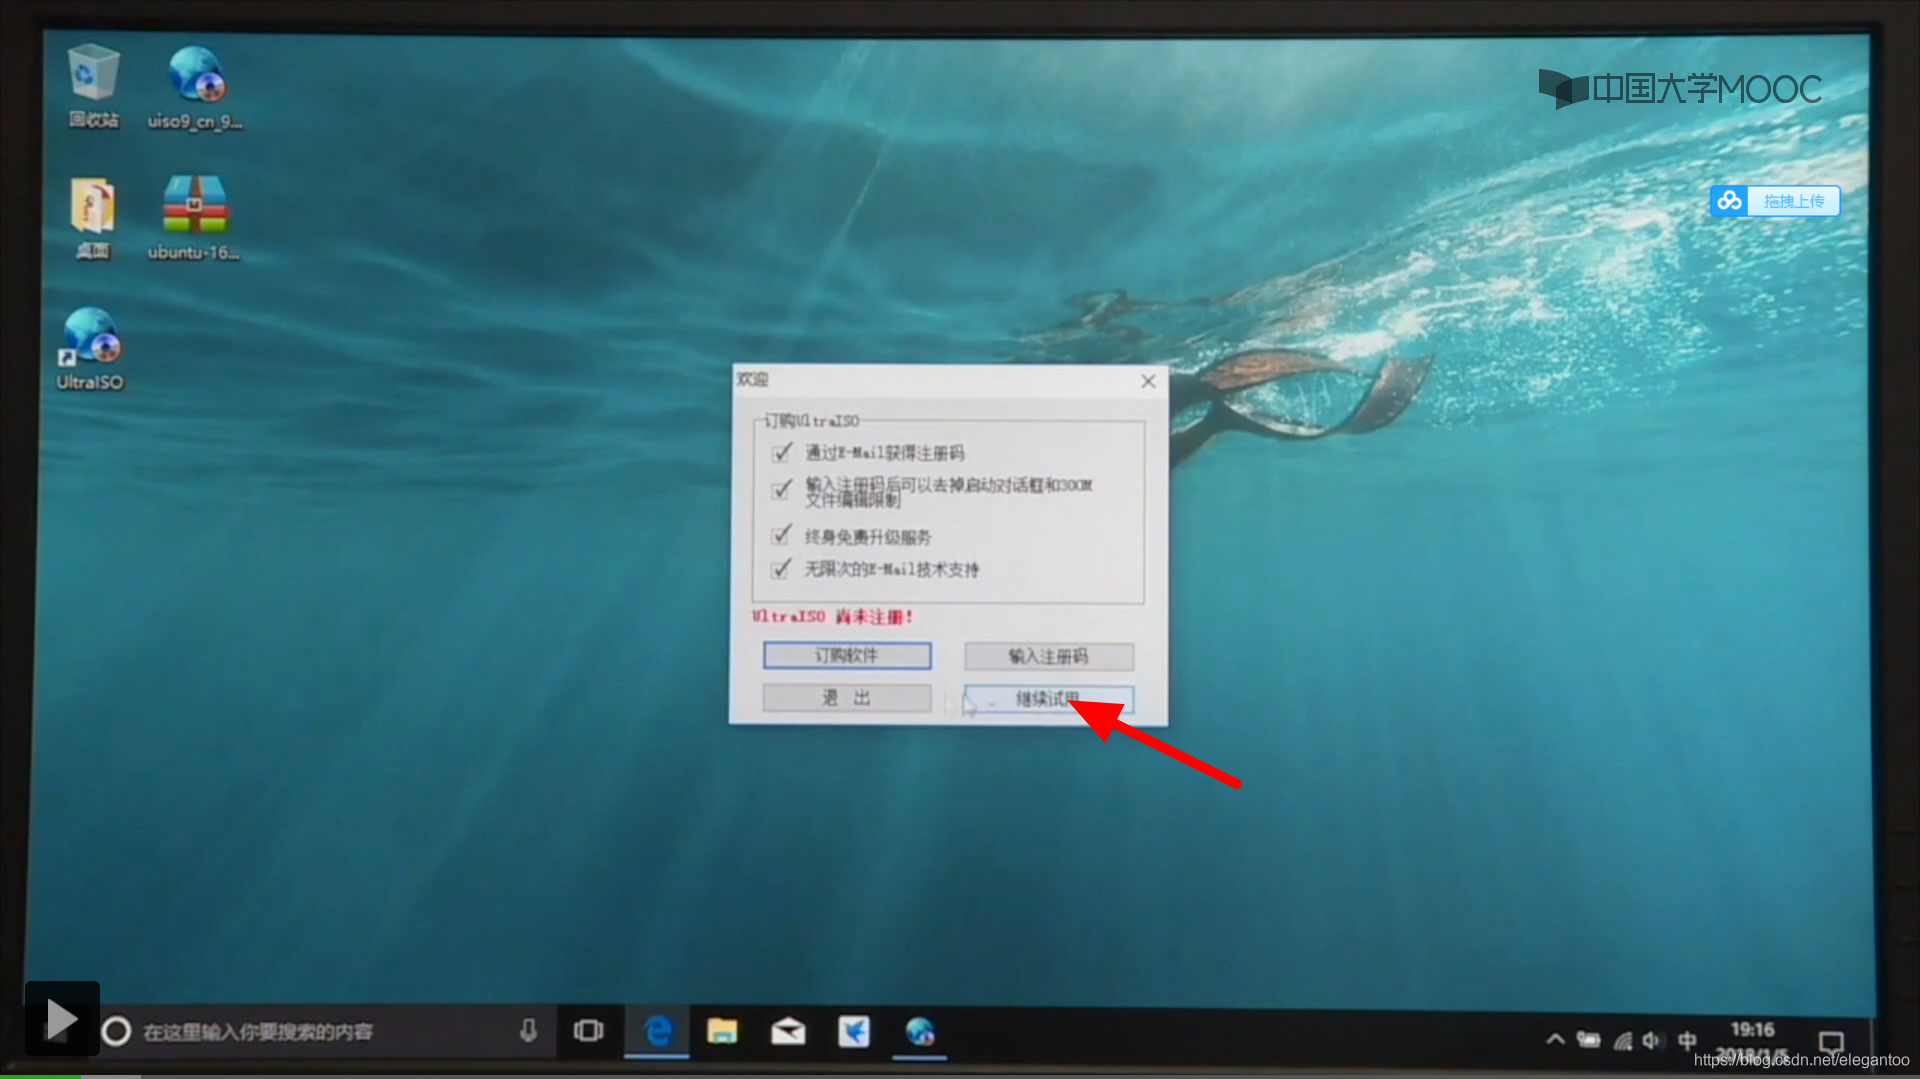Click the red 'UltraISO 尚未注册!' text
1920x1079 pixels.
[x=832, y=616]
